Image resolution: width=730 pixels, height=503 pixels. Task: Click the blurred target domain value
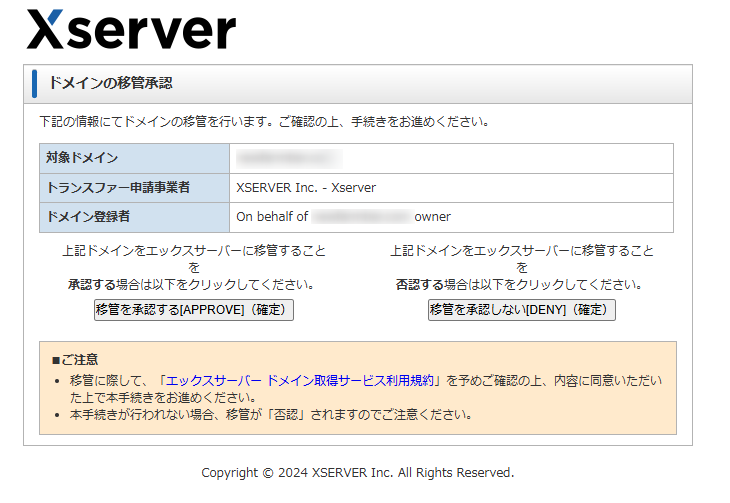[289, 158]
